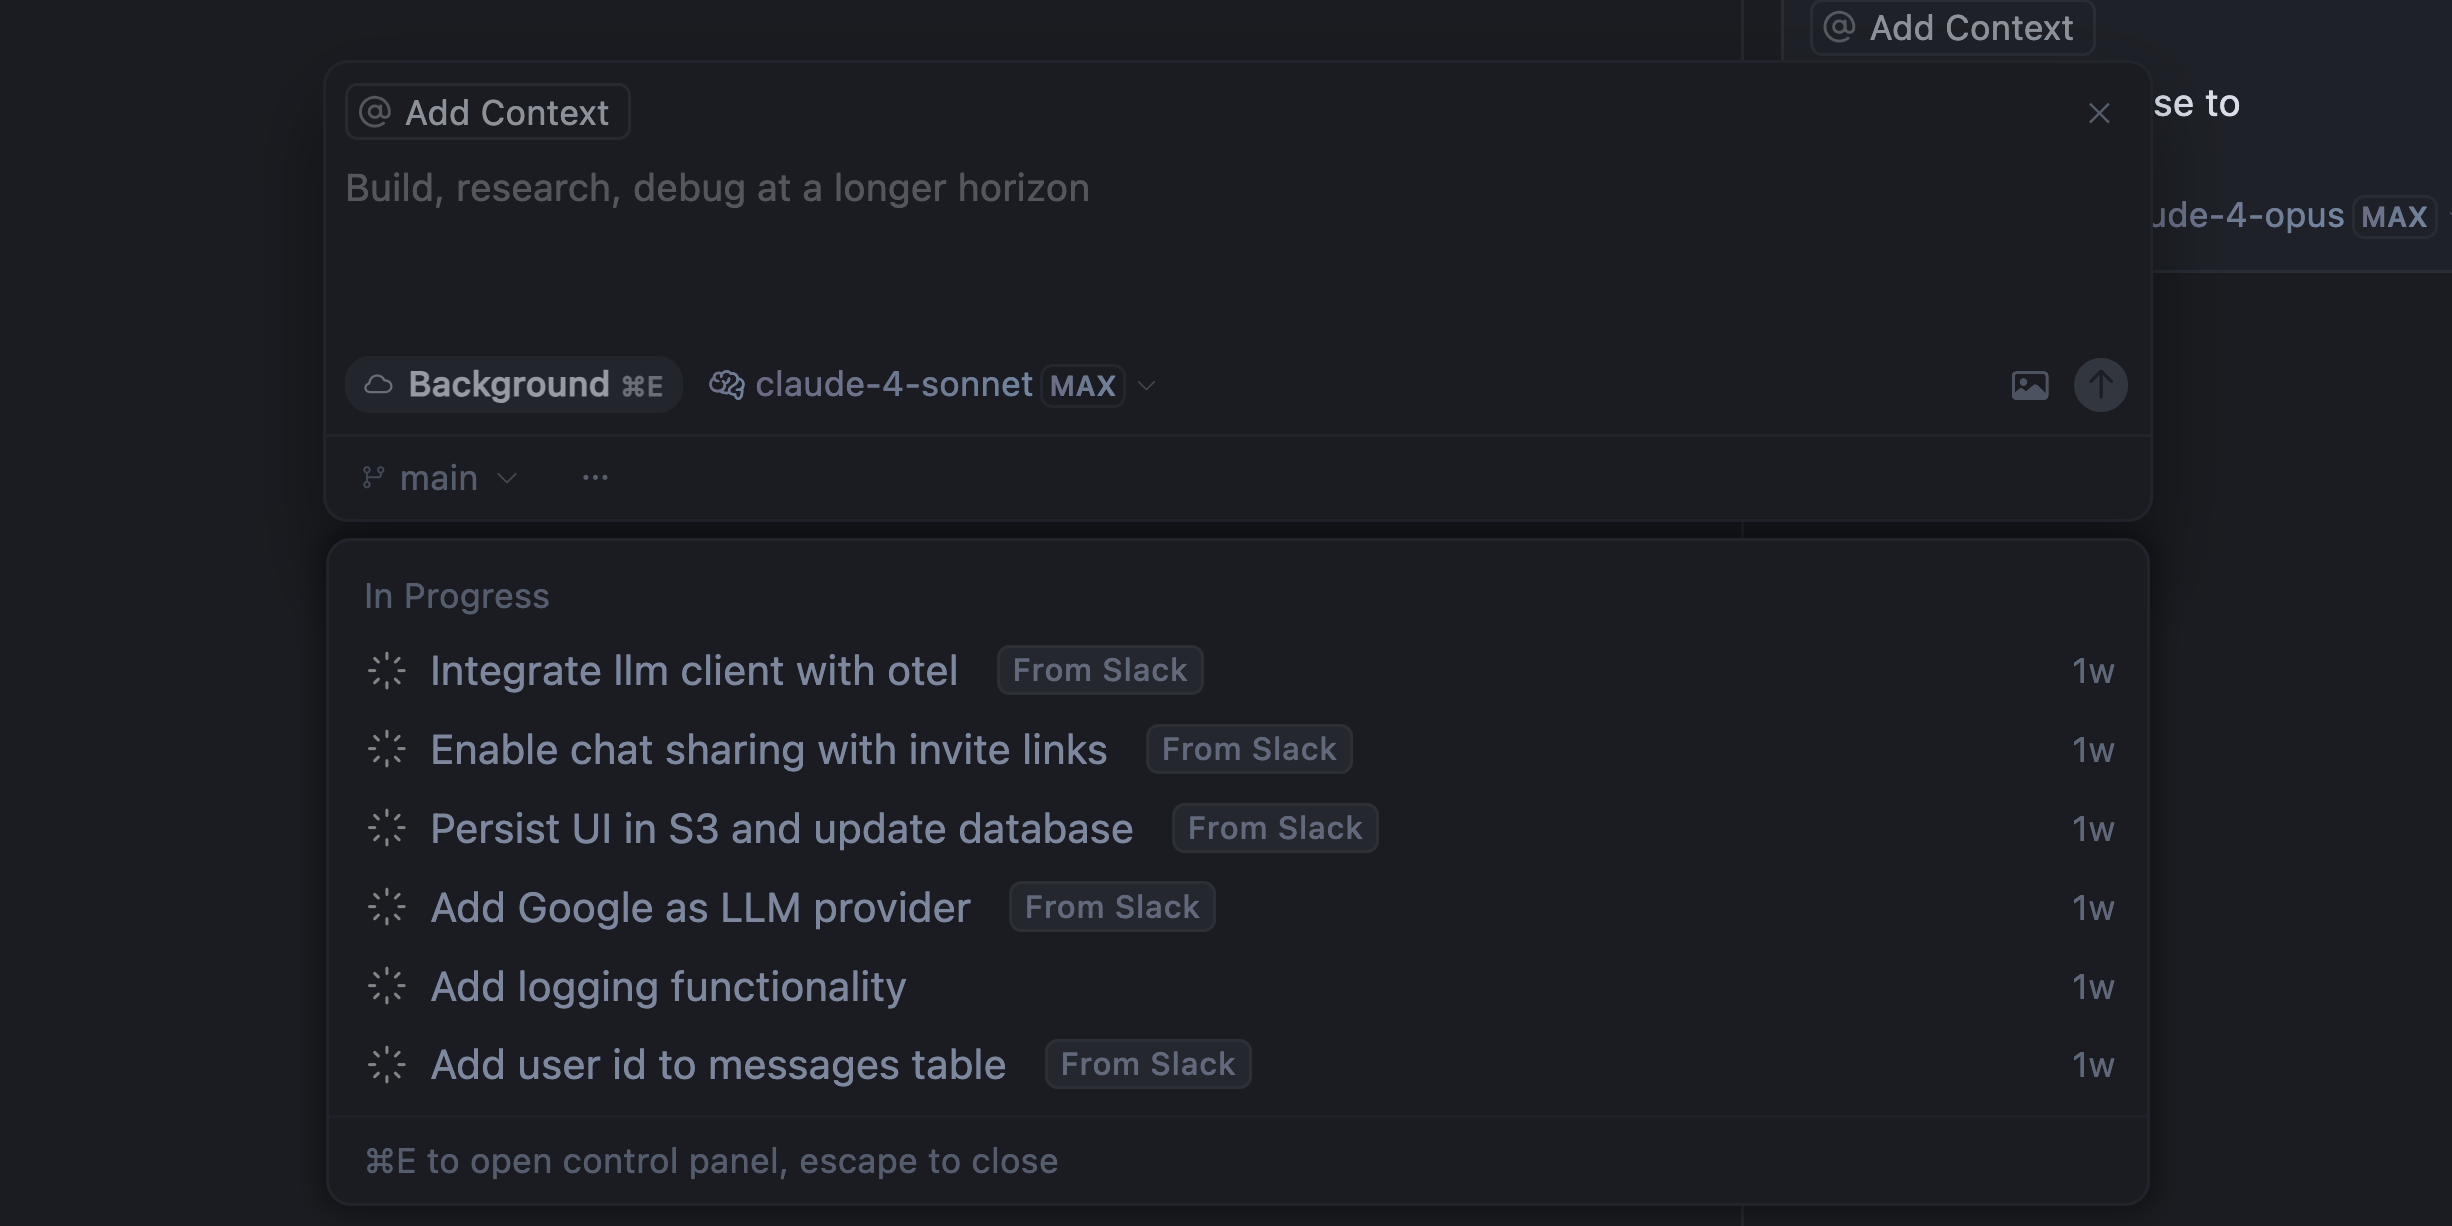The height and width of the screenshot is (1226, 2452).
Task: Click spinner icon beside Add logging functionality
Action: [386, 987]
